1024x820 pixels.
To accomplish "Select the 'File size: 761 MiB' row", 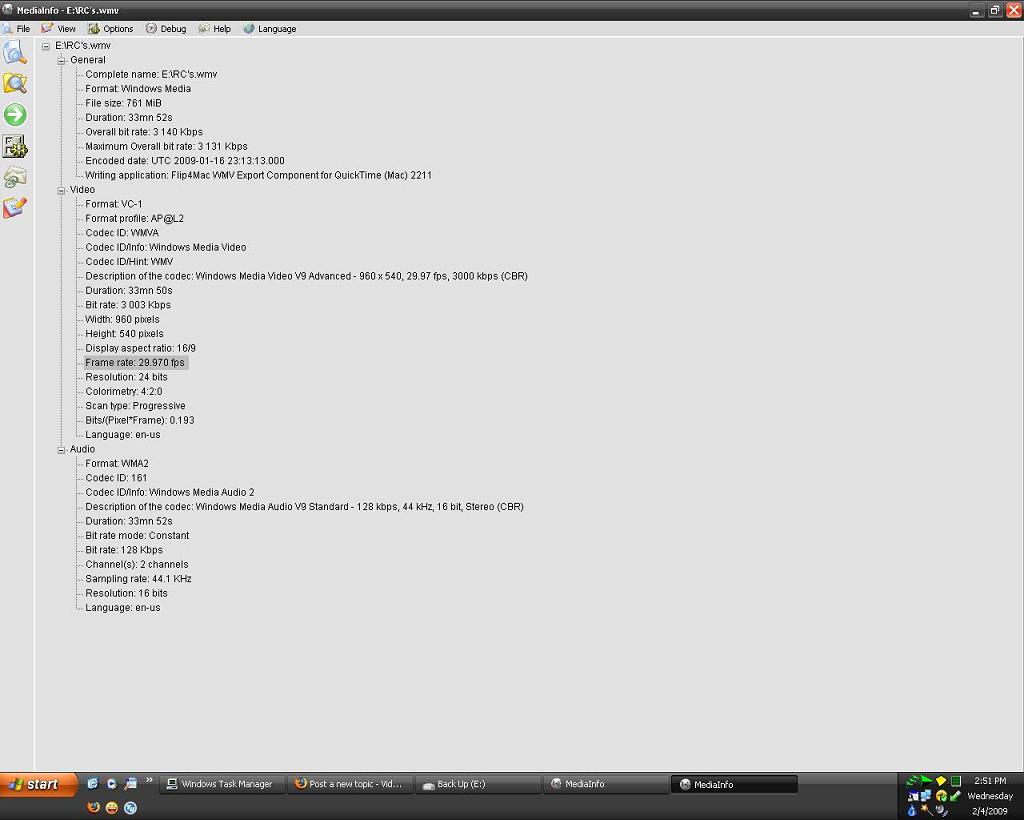I will coord(123,103).
